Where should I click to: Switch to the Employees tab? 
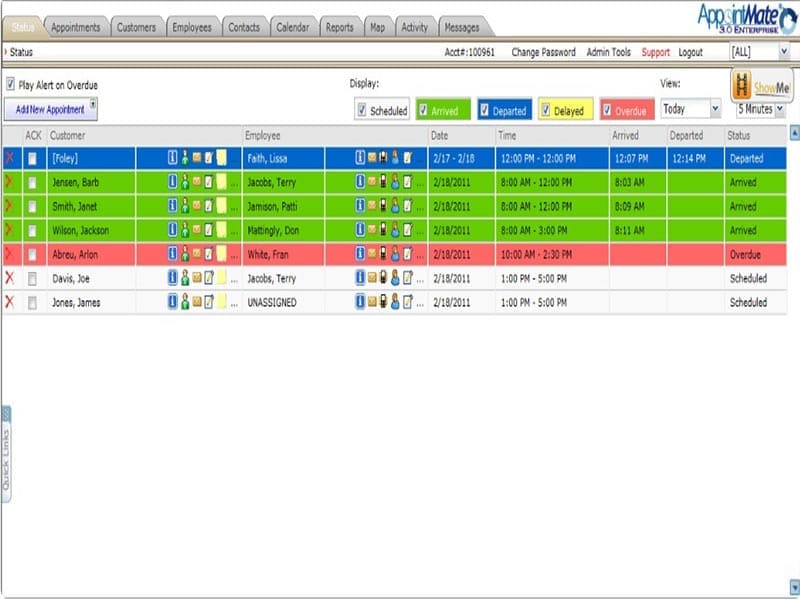coord(192,27)
